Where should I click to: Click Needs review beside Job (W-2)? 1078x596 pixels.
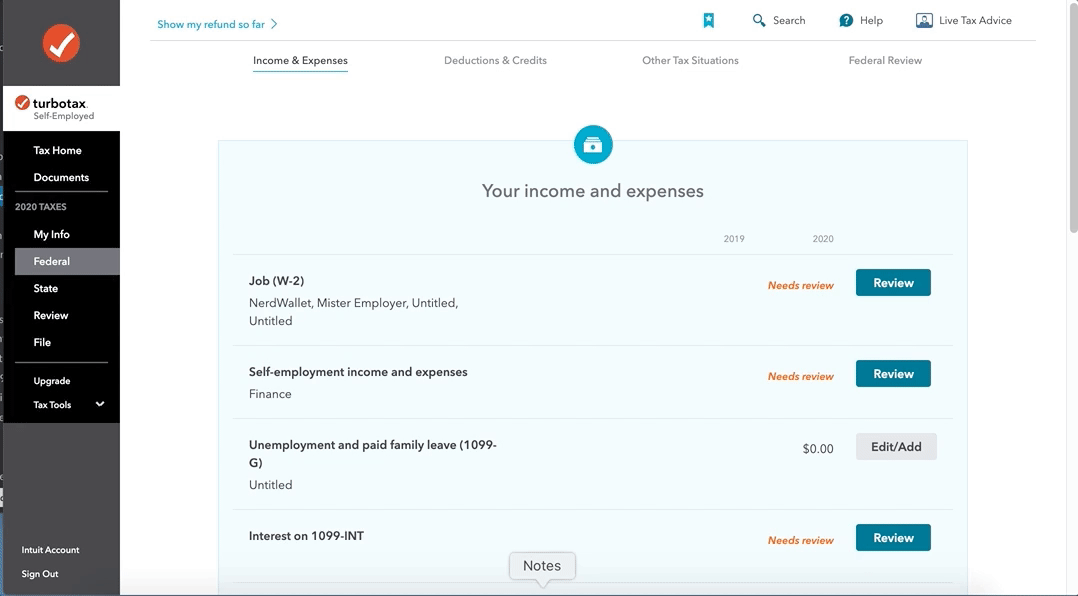(800, 285)
